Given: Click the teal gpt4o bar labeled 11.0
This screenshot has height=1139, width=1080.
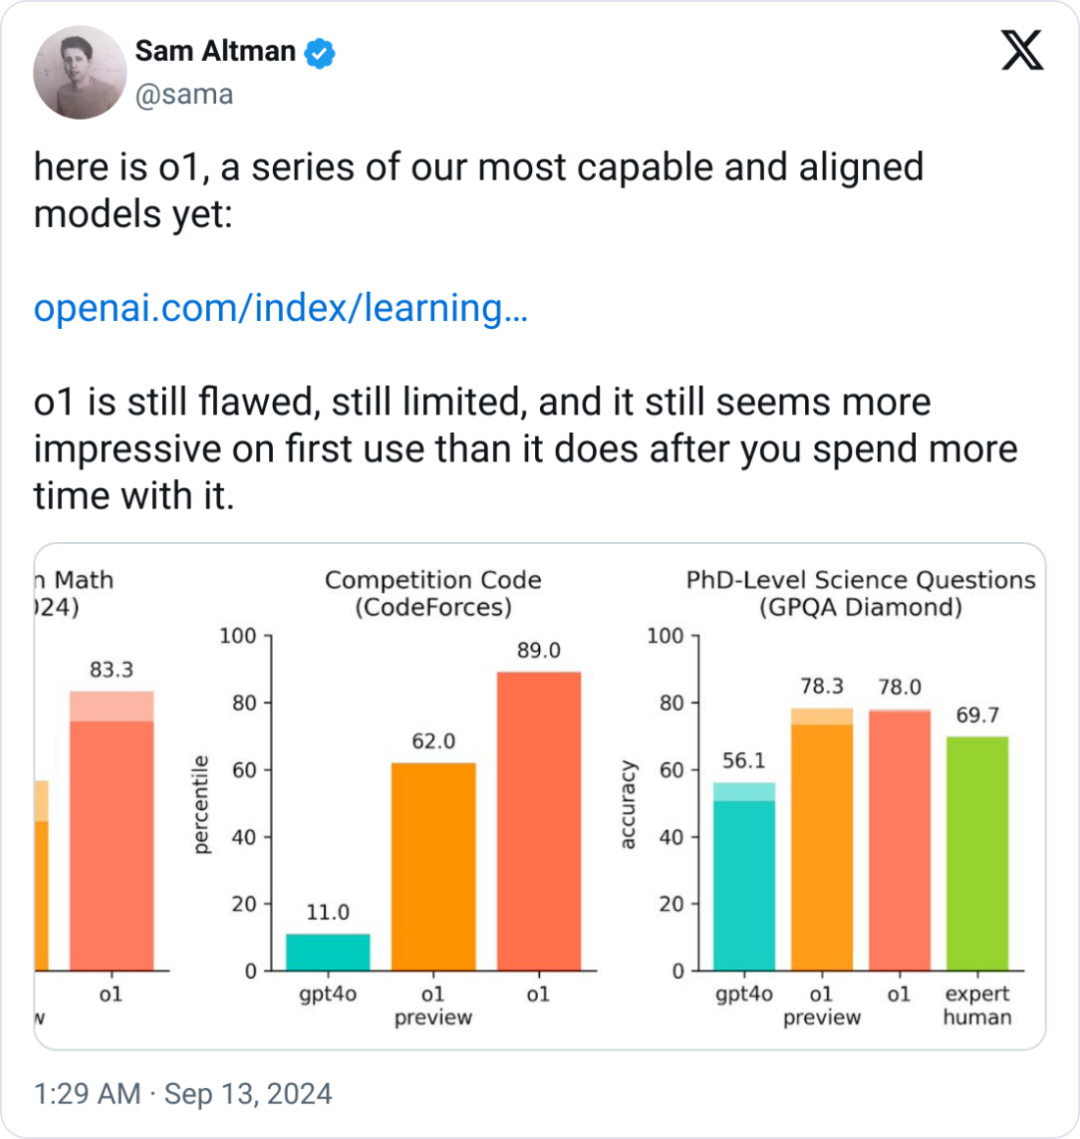Looking at the screenshot, I should click(x=328, y=952).
